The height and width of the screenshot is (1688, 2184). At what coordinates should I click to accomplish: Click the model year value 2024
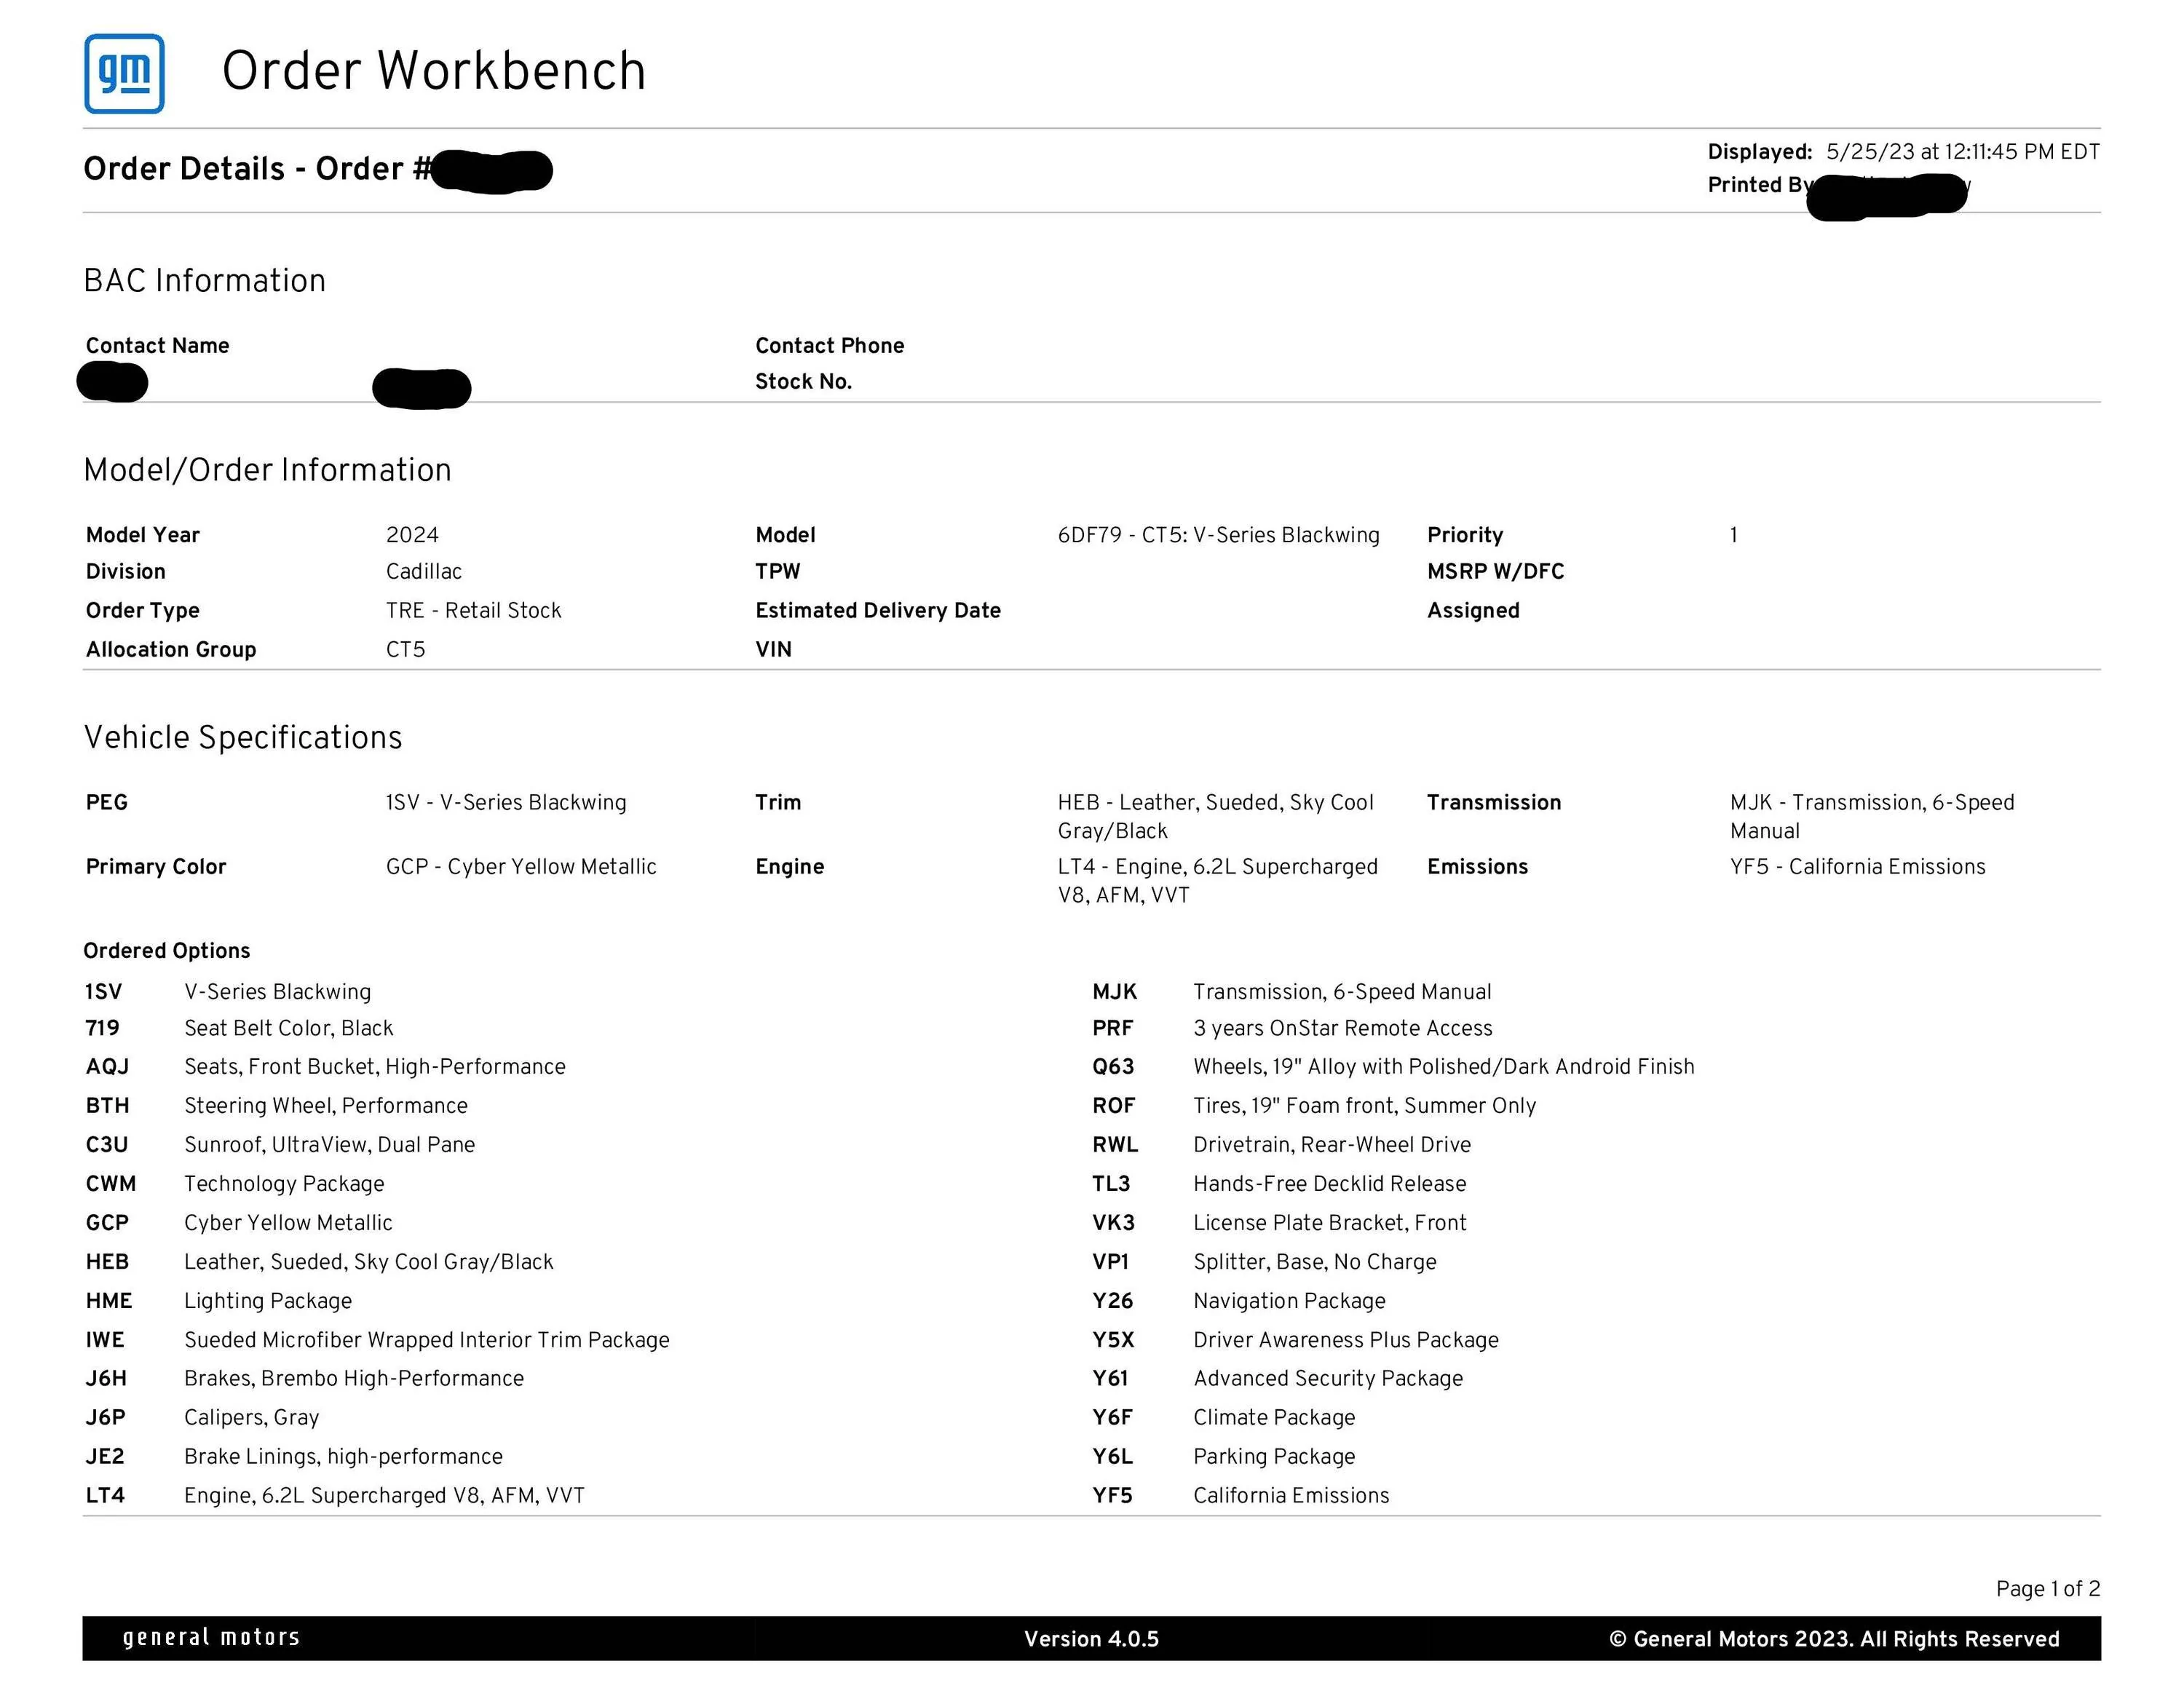[412, 535]
